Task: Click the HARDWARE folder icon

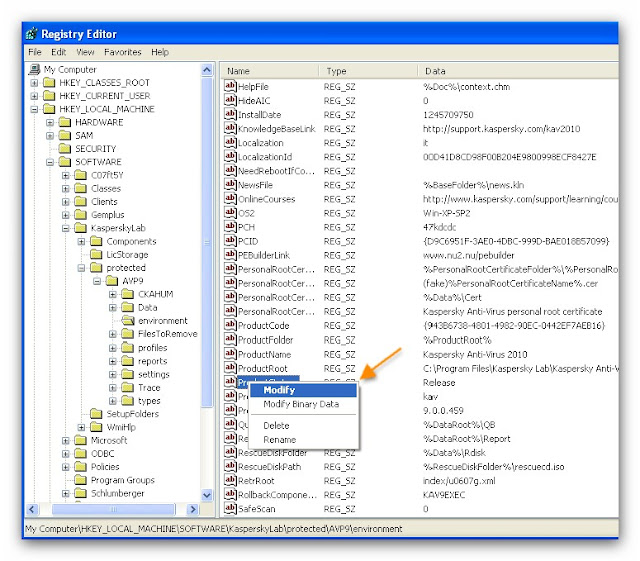Action: pos(65,122)
